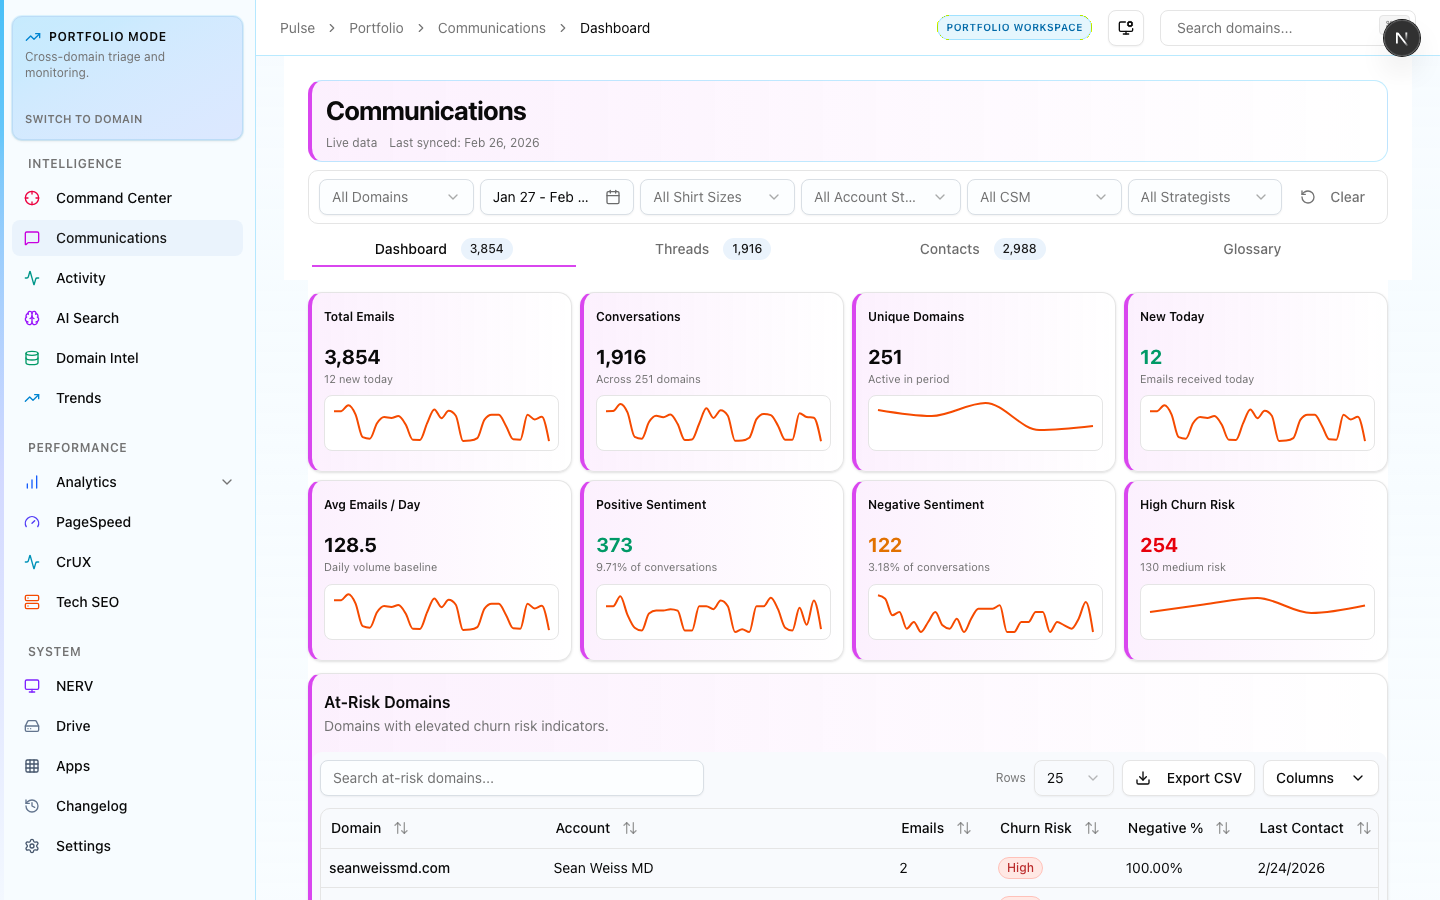The image size is (1440, 900).
Task: Open the Changelog history icon
Action: click(x=32, y=806)
